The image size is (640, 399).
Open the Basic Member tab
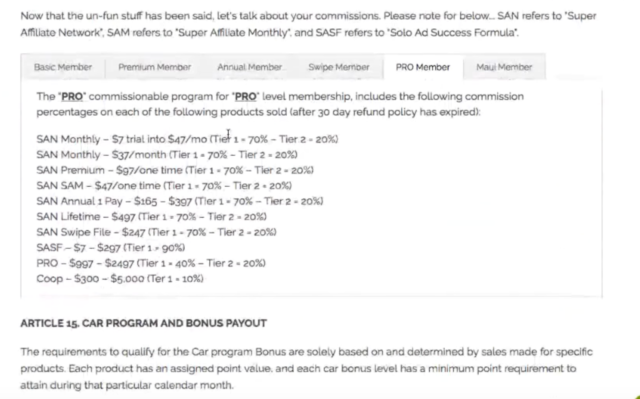63,67
